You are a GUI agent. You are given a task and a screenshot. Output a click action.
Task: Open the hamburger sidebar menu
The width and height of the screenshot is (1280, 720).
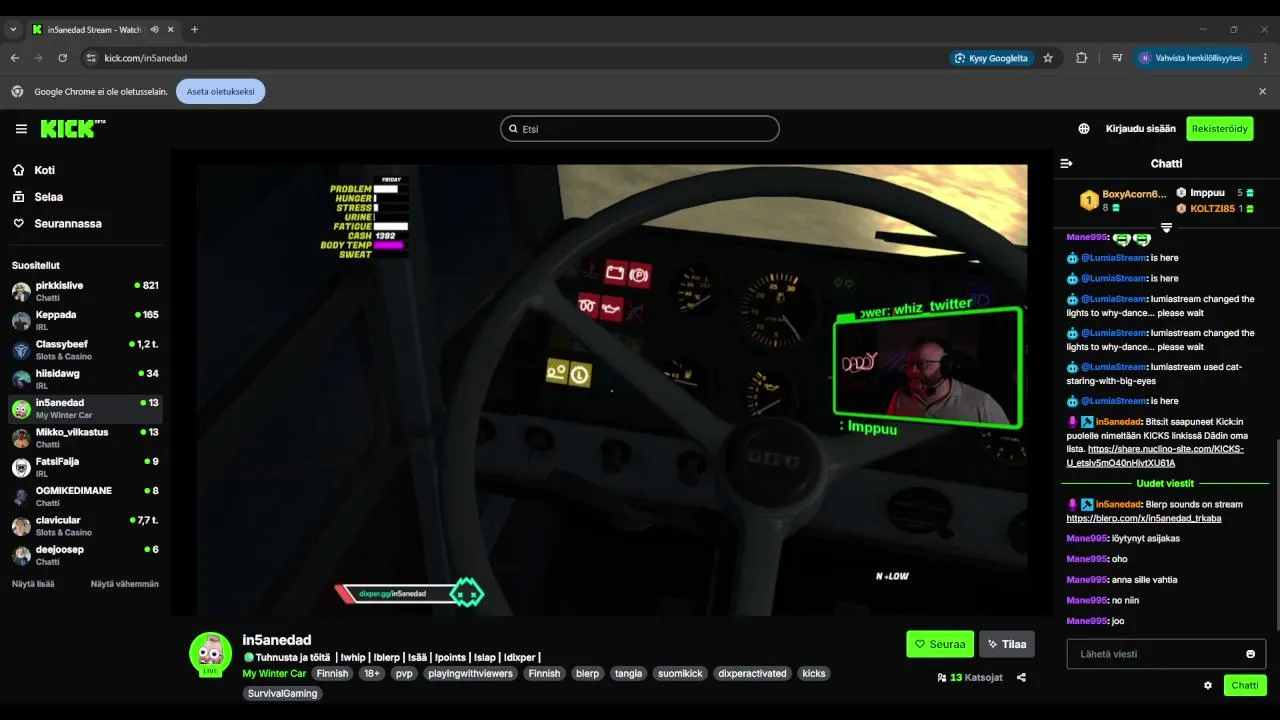pos(21,129)
